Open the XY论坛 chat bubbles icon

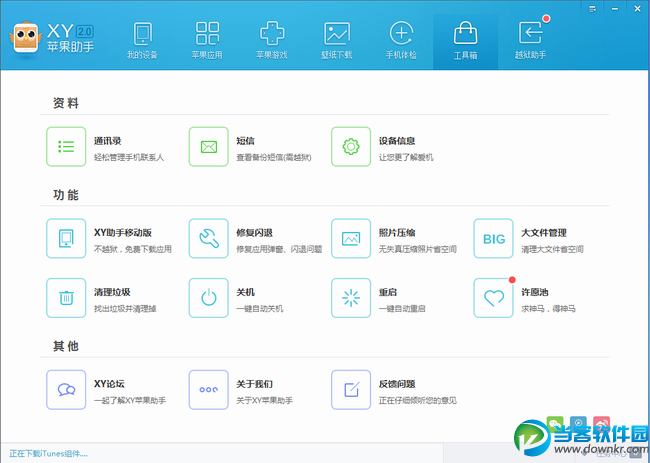pos(66,390)
